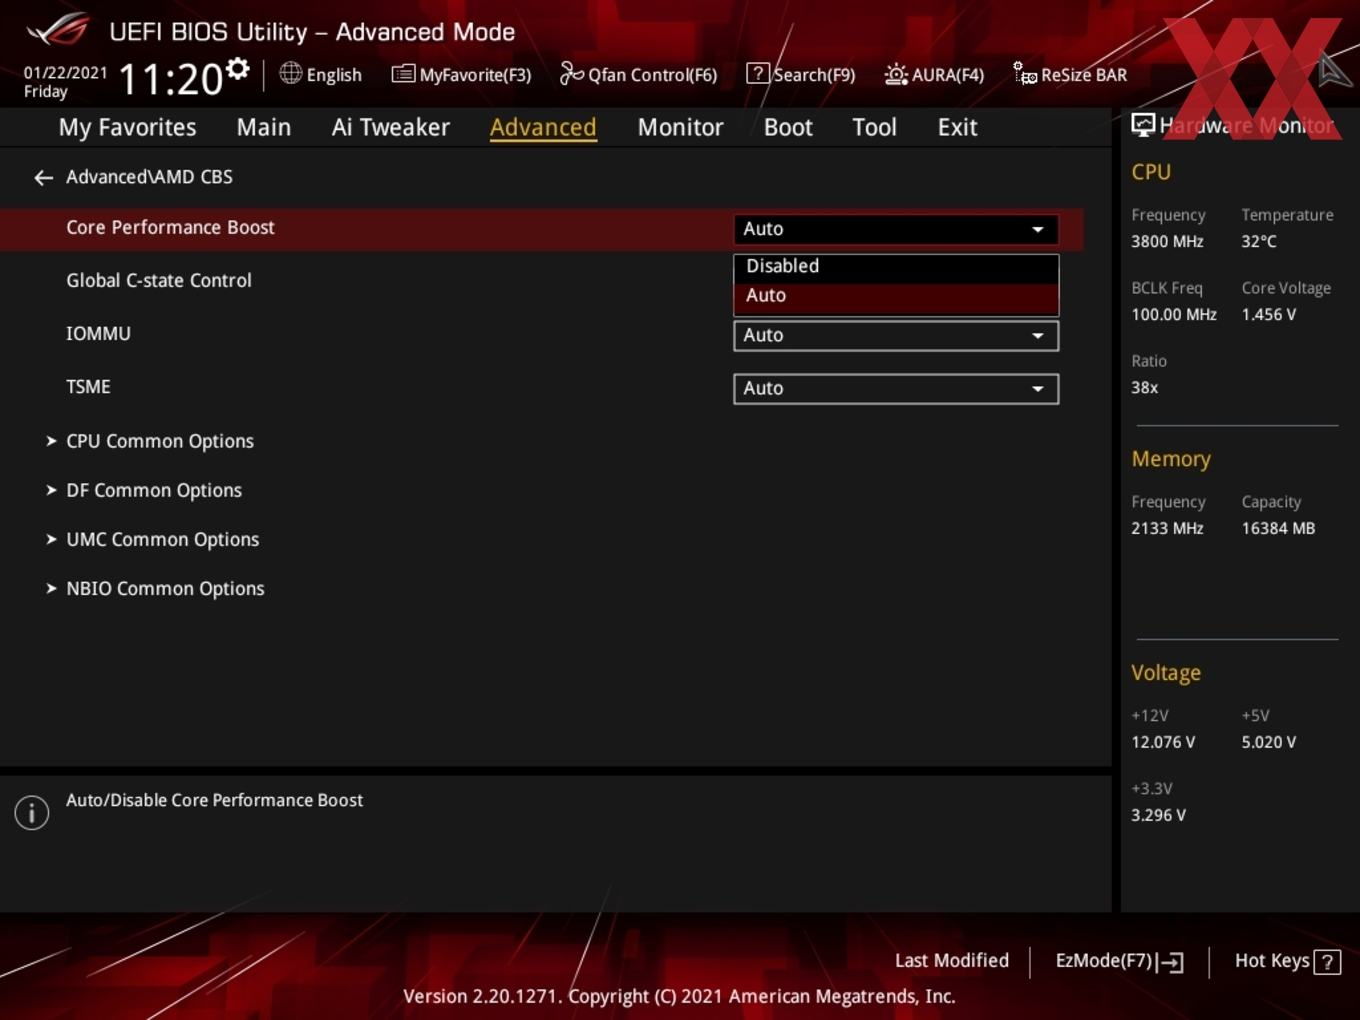The width and height of the screenshot is (1360, 1020).
Task: Click the back arrow to Advanced
Action: [x=43, y=177]
